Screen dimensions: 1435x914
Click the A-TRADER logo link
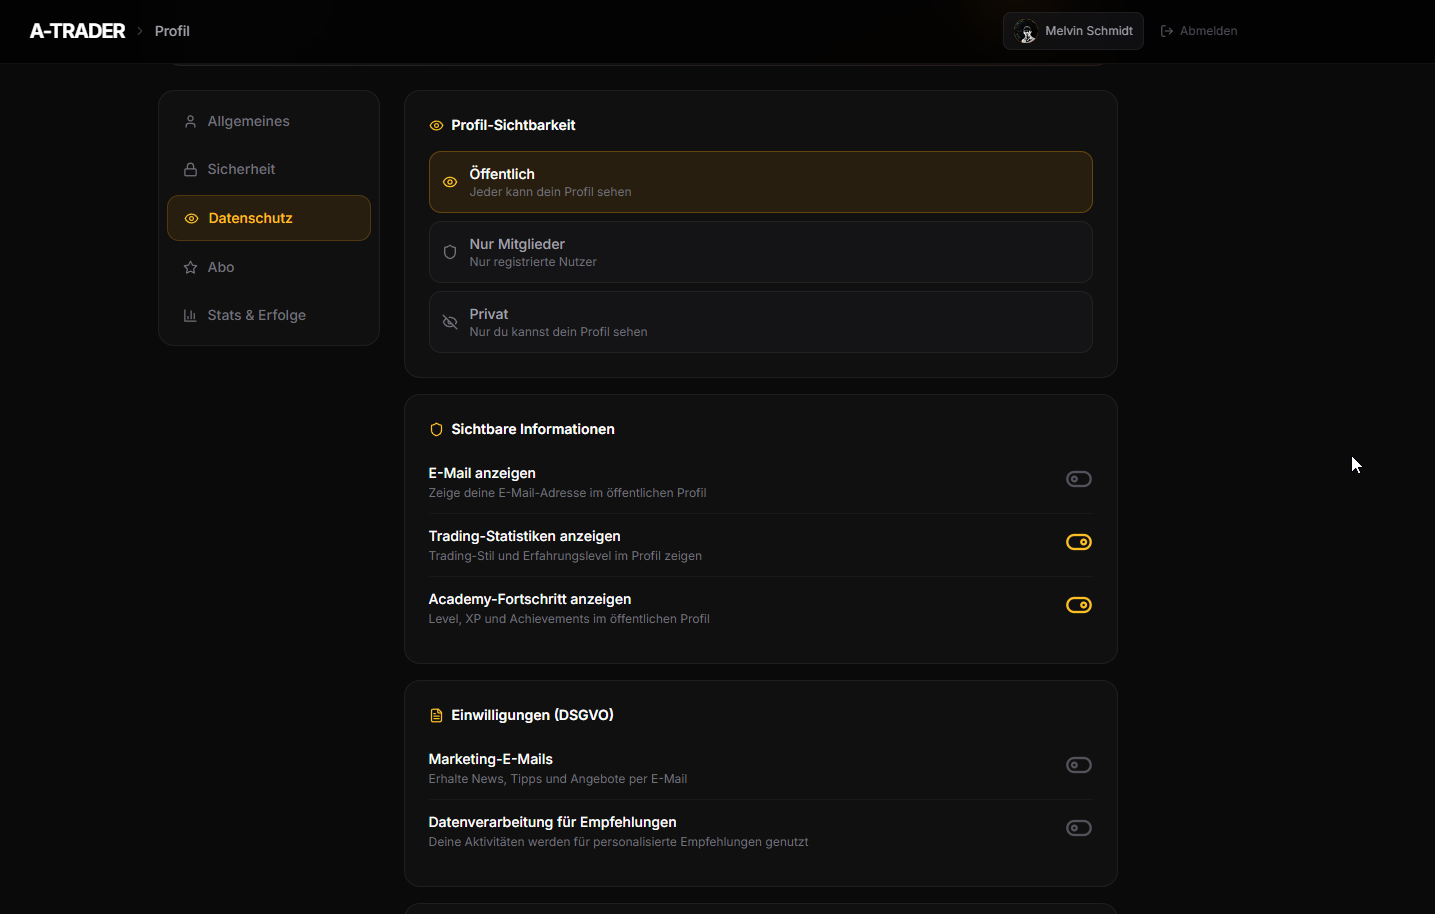pos(77,31)
